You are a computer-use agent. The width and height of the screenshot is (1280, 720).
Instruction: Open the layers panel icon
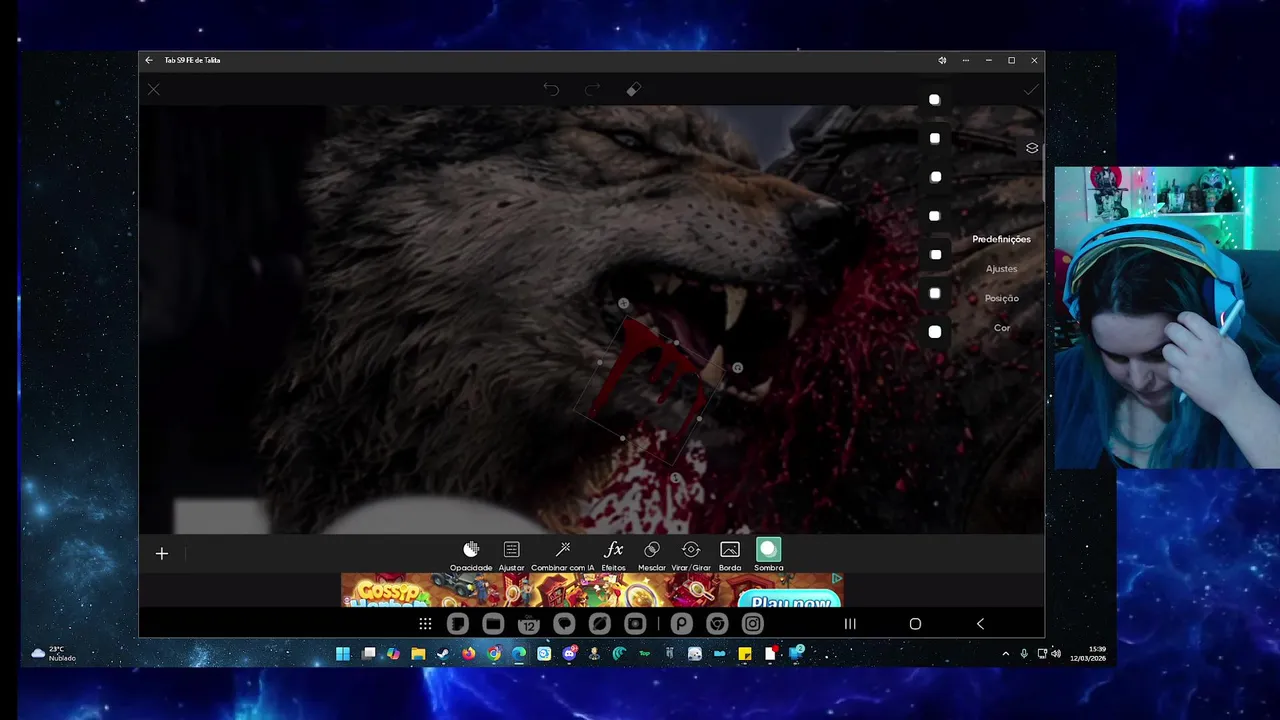pos(1032,148)
